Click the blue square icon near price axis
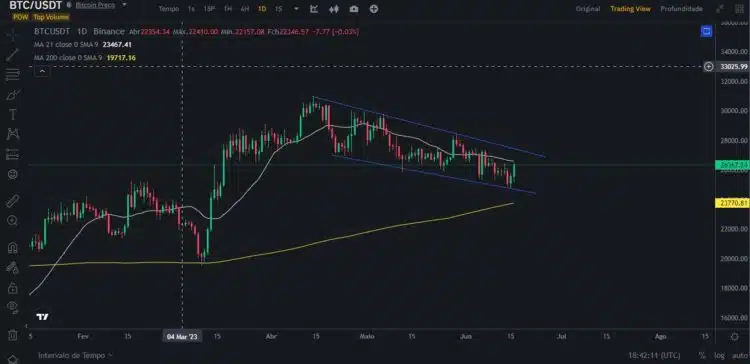 (706, 32)
